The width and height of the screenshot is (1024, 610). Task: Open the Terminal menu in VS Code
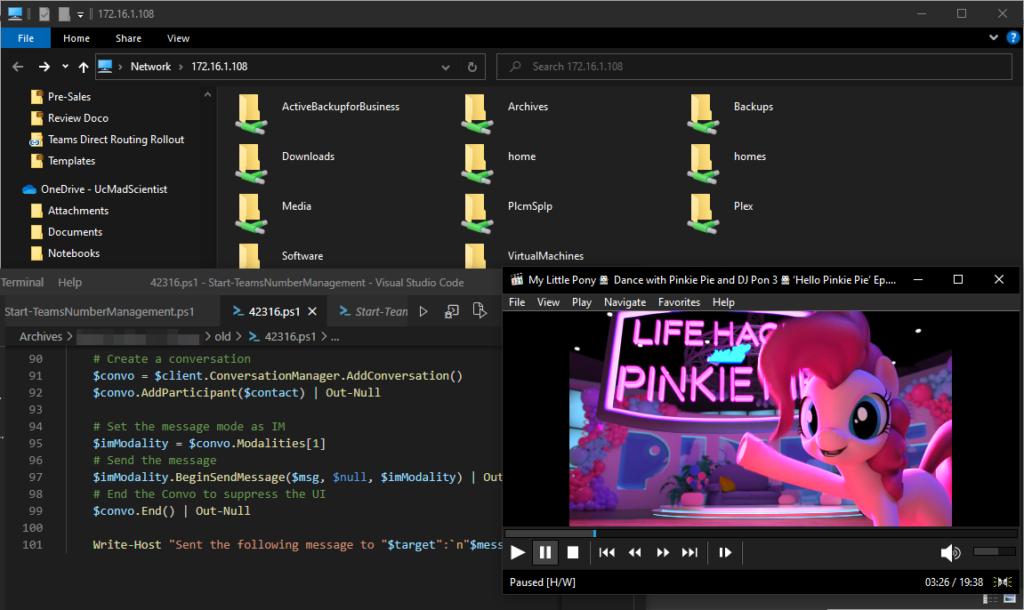coord(22,282)
